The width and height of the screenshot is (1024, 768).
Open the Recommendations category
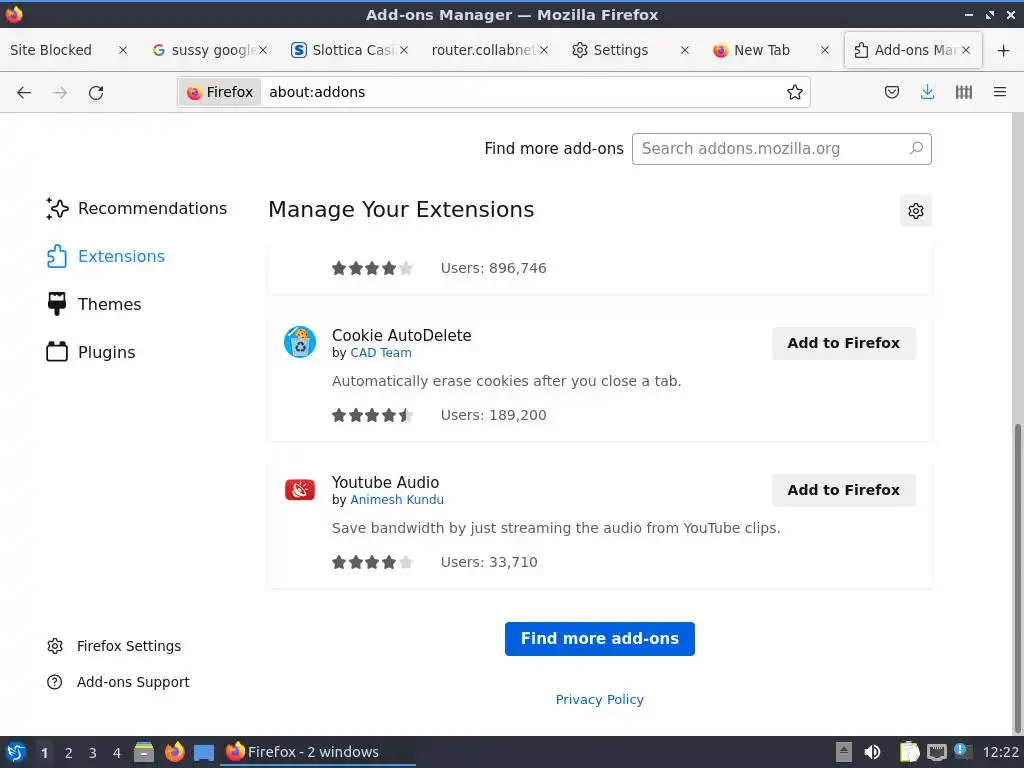(136, 208)
